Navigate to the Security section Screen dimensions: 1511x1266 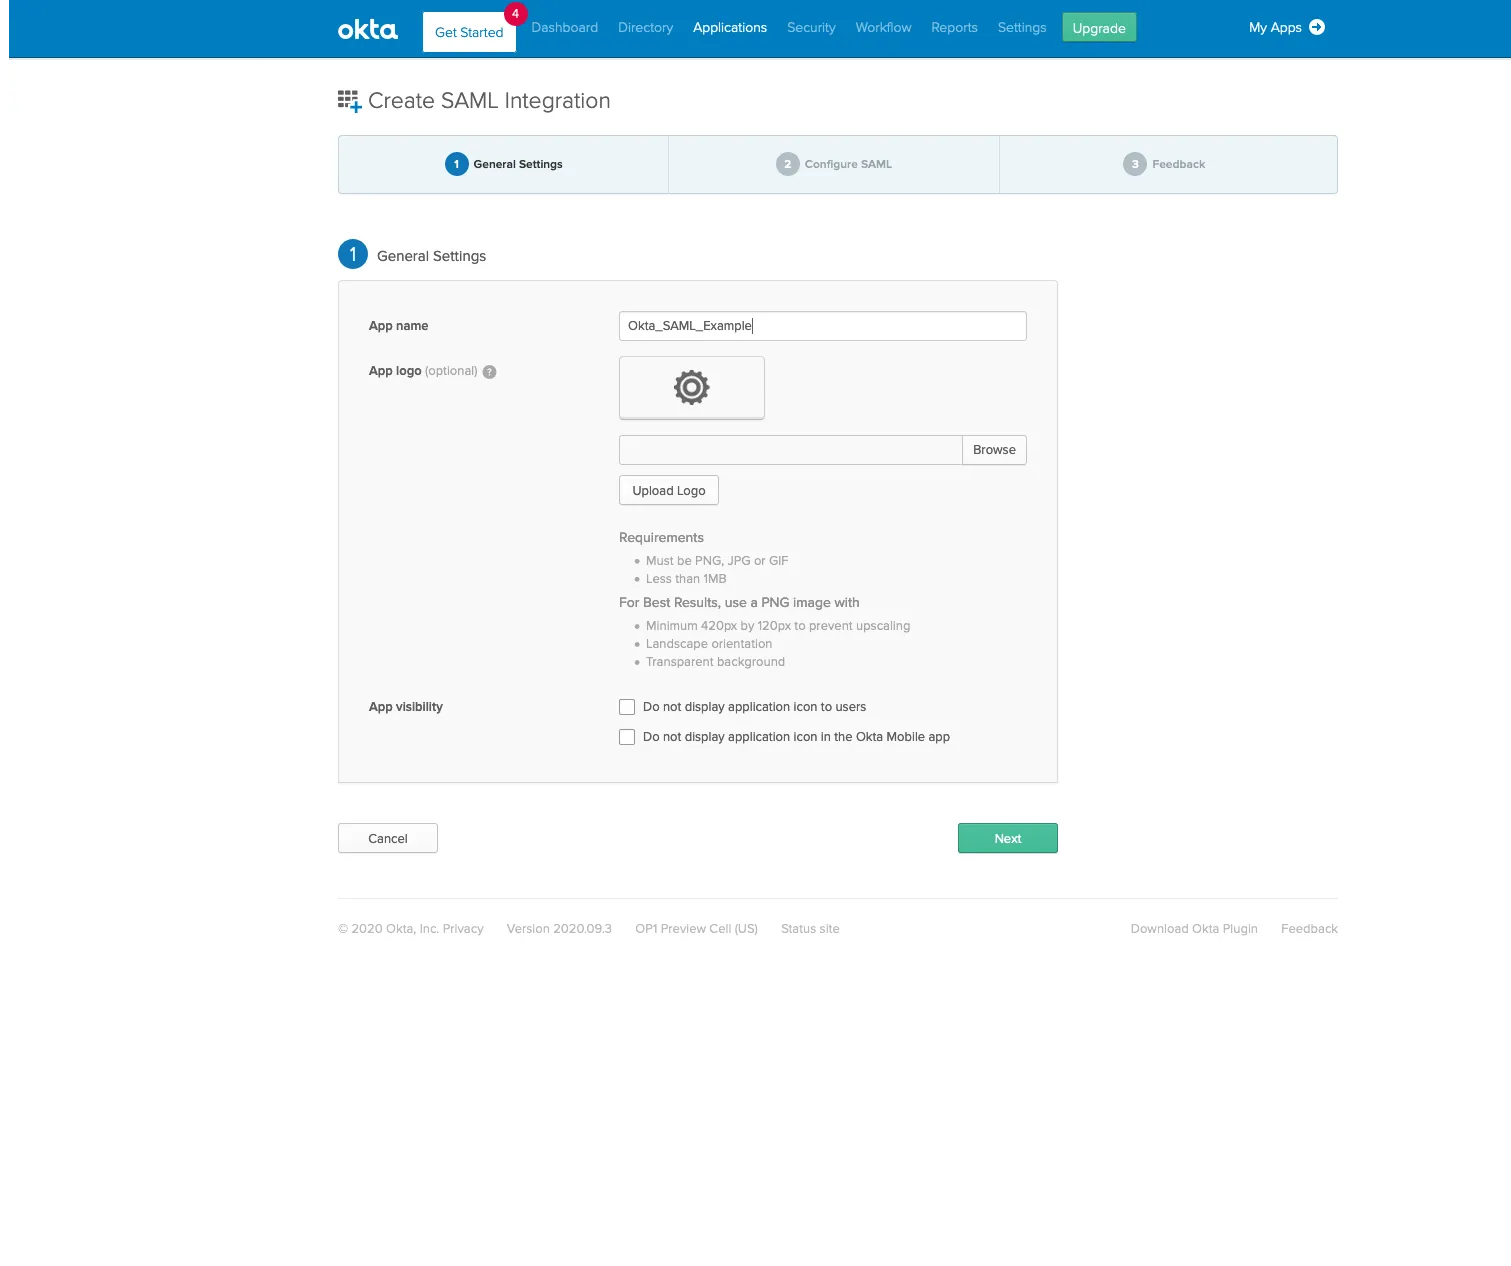(810, 27)
